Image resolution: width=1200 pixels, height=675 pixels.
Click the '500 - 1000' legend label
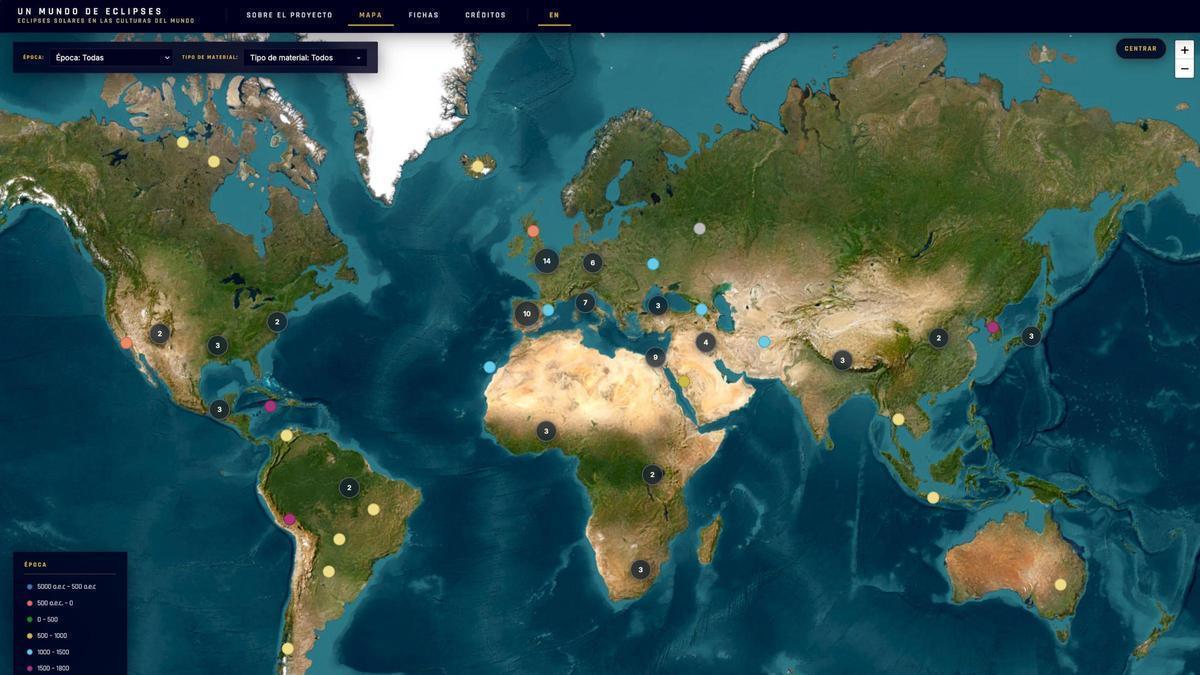[52, 636]
